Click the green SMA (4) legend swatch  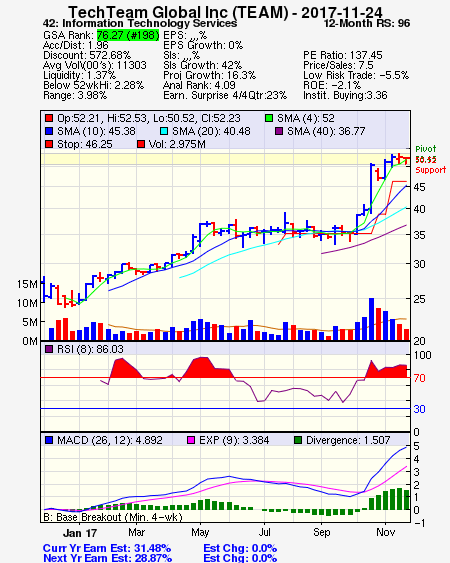tap(269, 118)
